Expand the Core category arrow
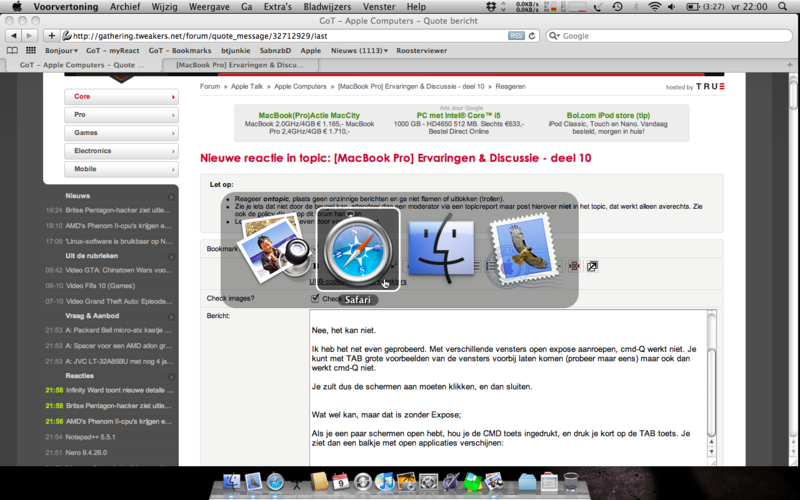The image size is (800, 500). [x=173, y=97]
